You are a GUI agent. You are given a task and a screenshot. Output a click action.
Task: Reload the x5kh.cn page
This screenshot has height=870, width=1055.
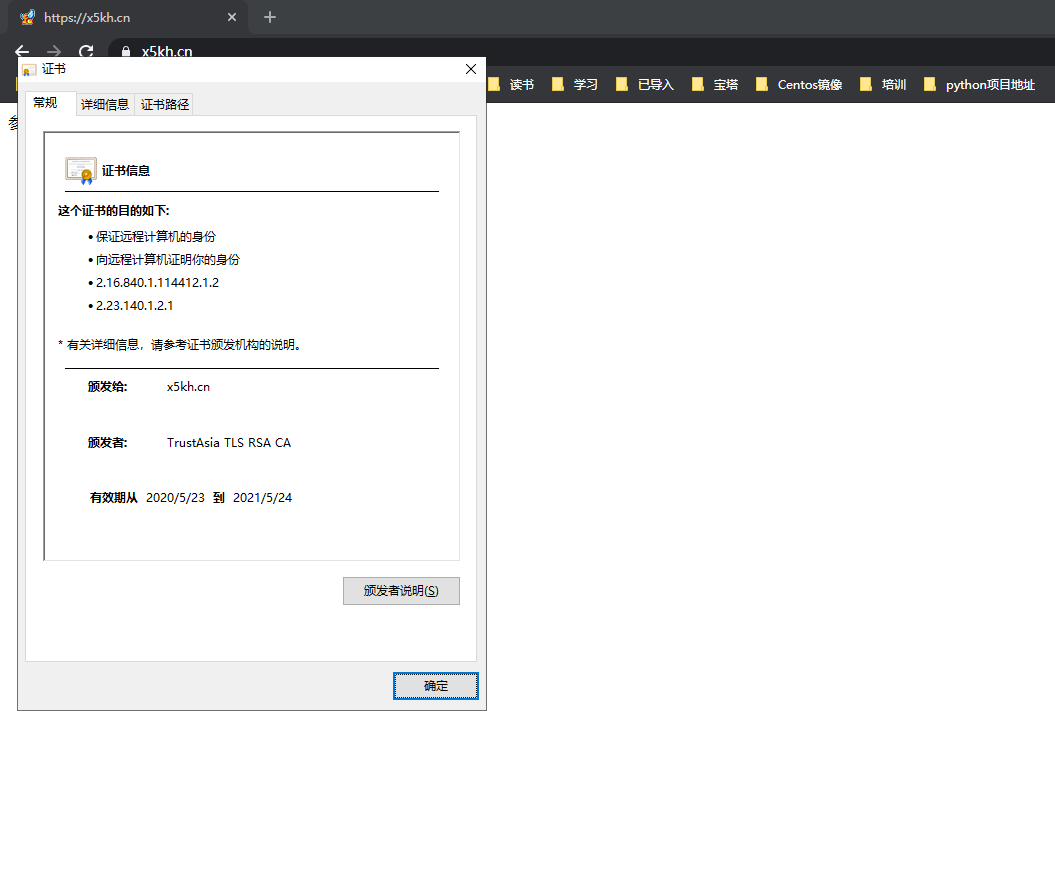tap(86, 51)
